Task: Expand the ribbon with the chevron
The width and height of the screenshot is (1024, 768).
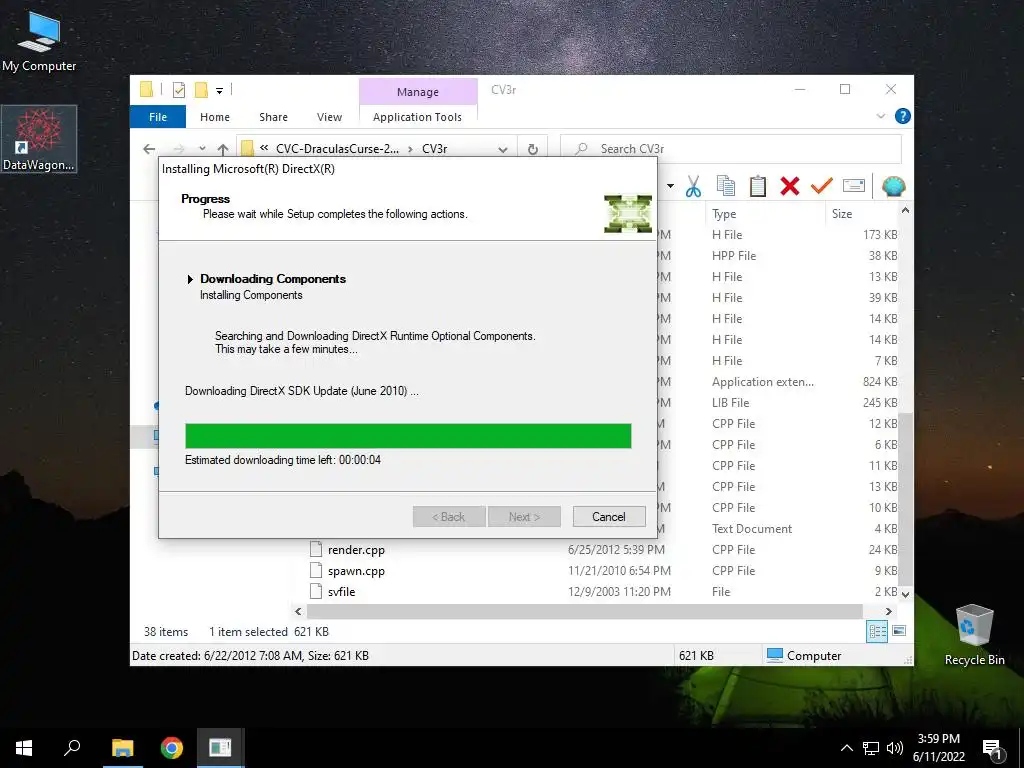Action: coord(880,116)
